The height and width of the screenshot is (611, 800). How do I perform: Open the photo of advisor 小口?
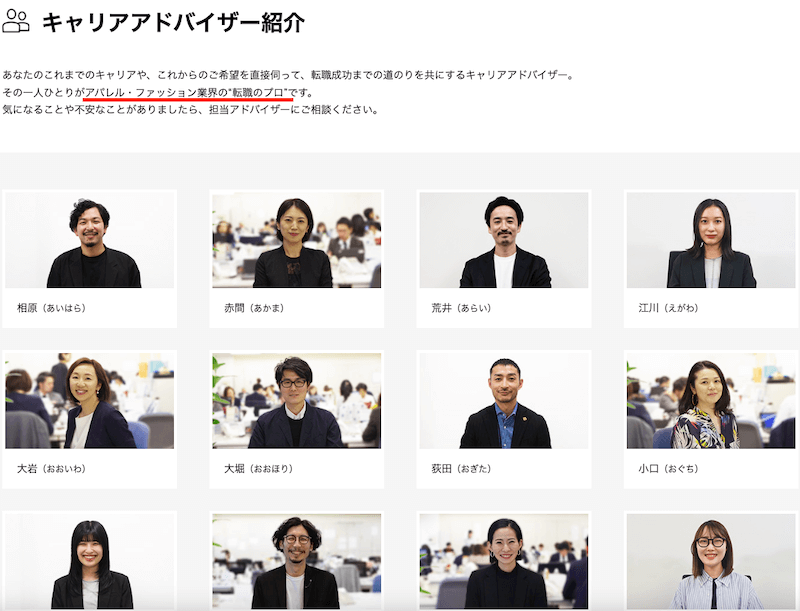pyautogui.click(x=711, y=401)
